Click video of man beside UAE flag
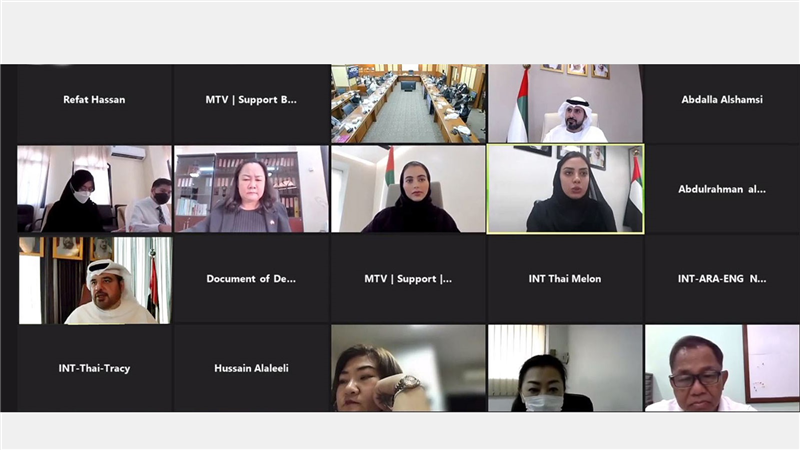The width and height of the screenshot is (800, 450). [565, 104]
